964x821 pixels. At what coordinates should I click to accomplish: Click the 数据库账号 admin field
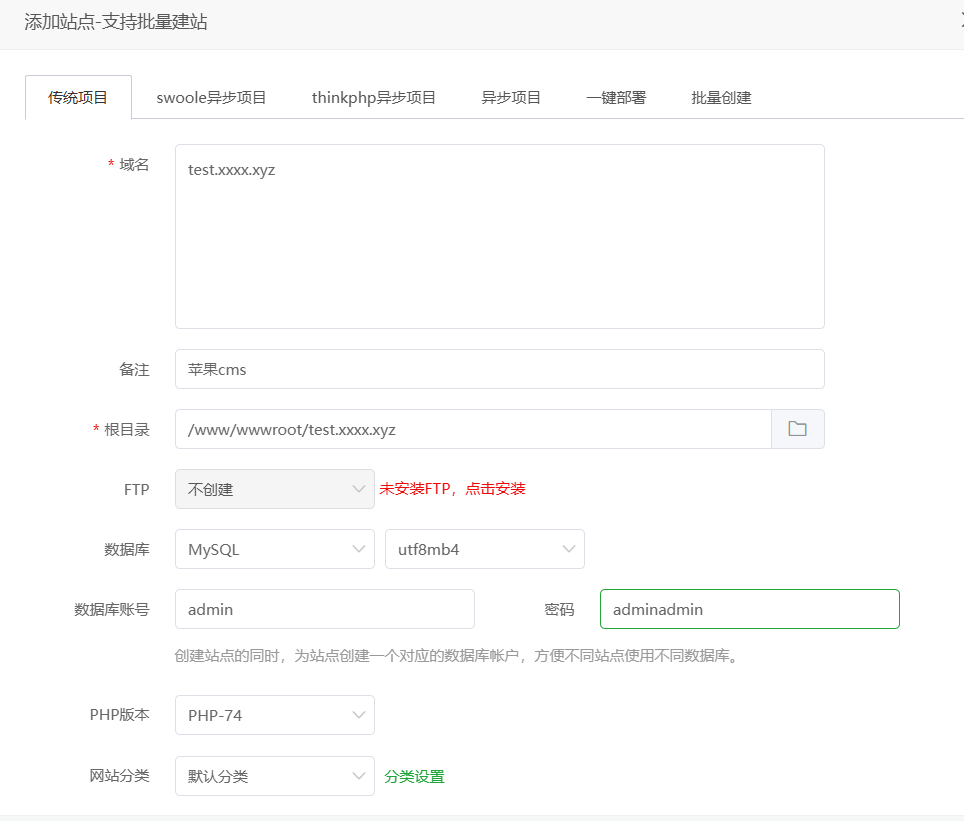coord(324,609)
